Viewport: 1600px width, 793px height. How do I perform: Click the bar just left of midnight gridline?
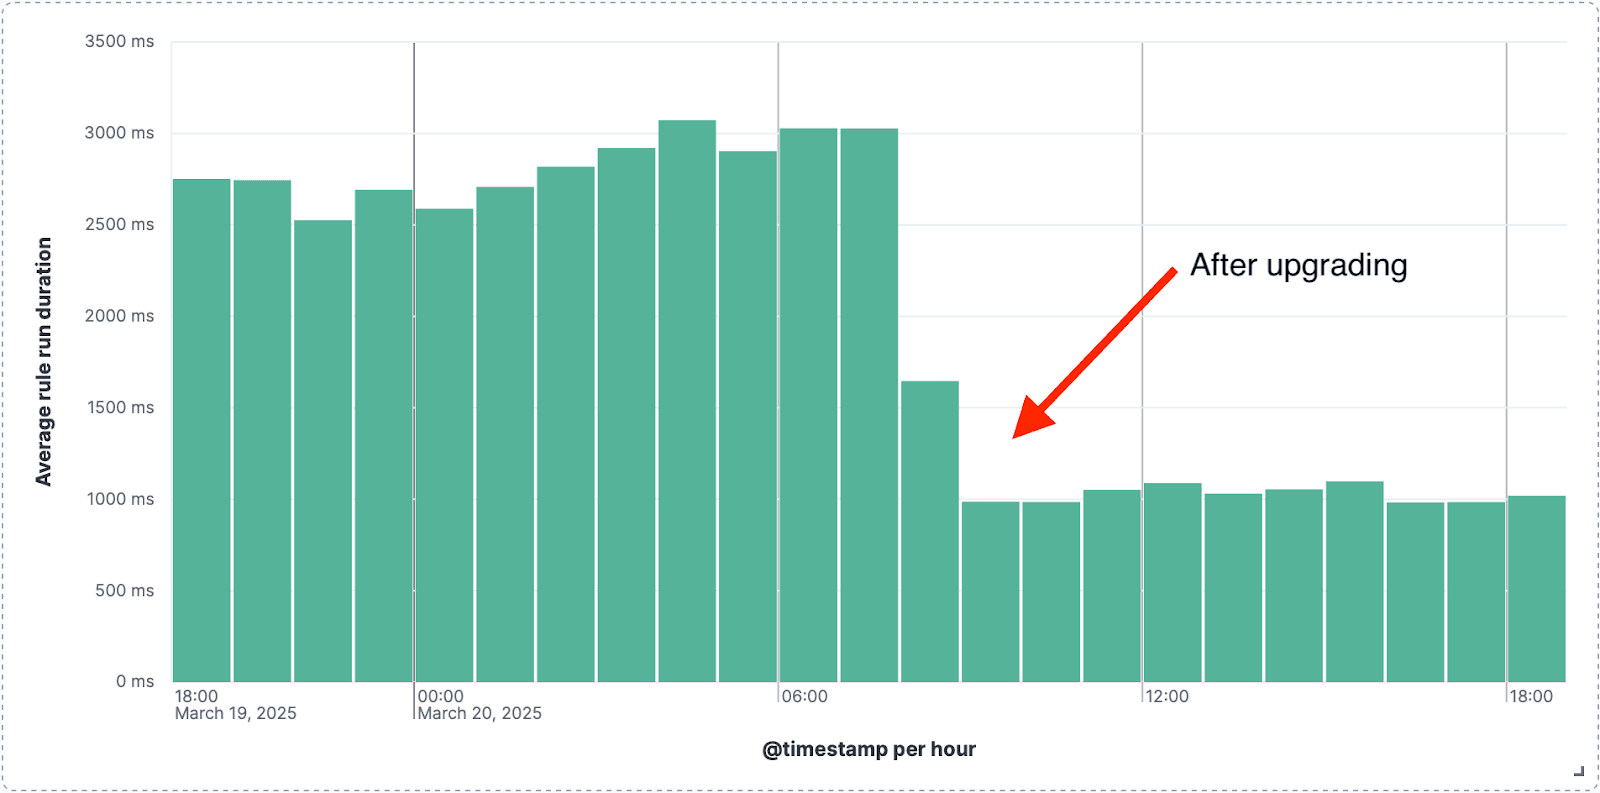(x=384, y=436)
